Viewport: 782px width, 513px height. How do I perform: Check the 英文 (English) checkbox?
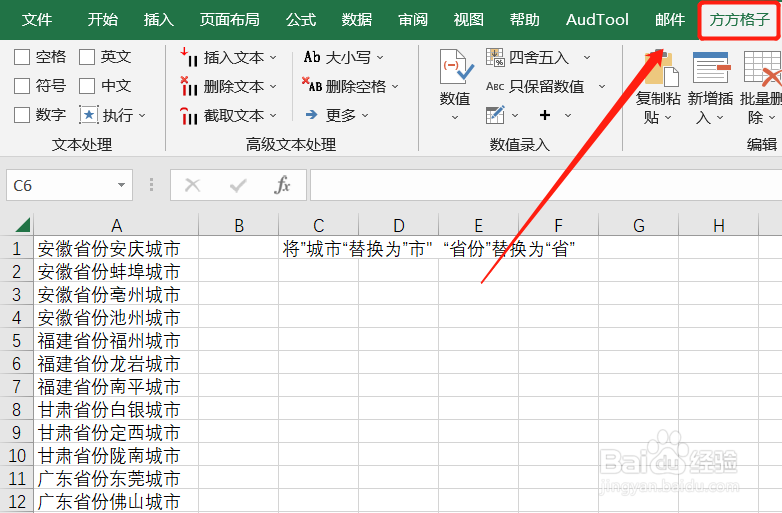[x=87, y=57]
